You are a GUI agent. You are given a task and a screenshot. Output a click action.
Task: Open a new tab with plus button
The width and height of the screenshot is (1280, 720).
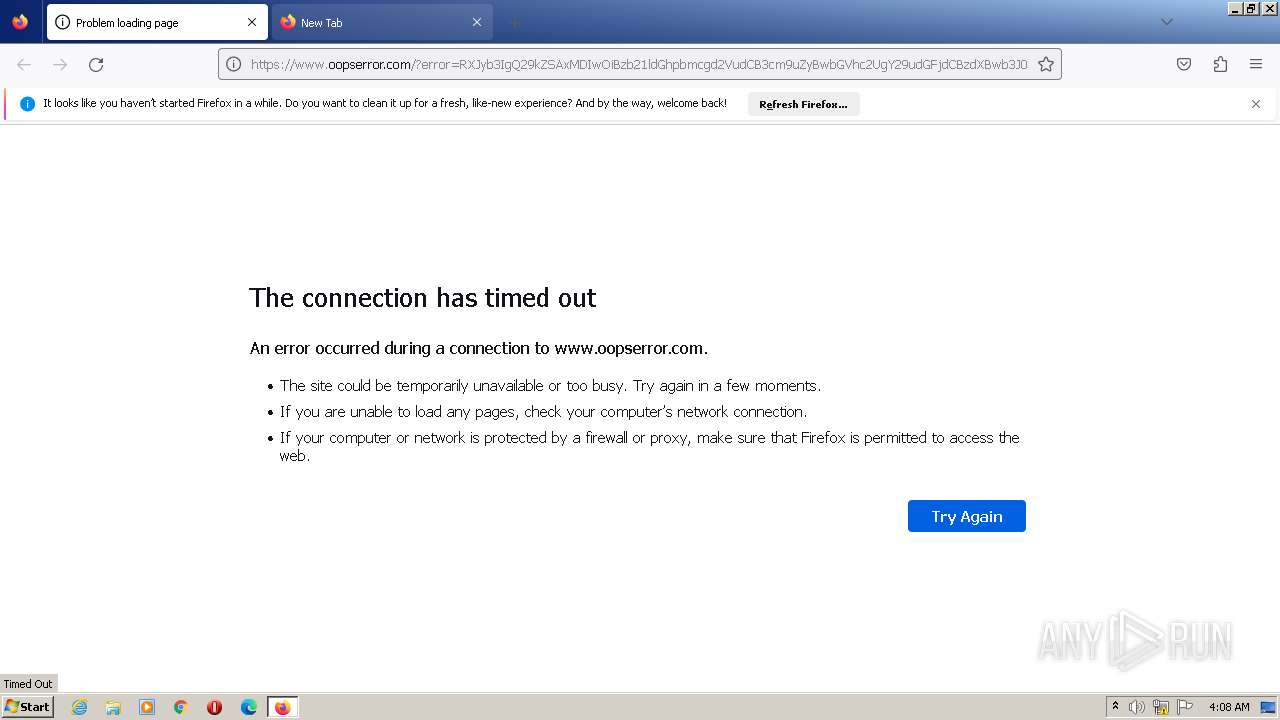514,22
